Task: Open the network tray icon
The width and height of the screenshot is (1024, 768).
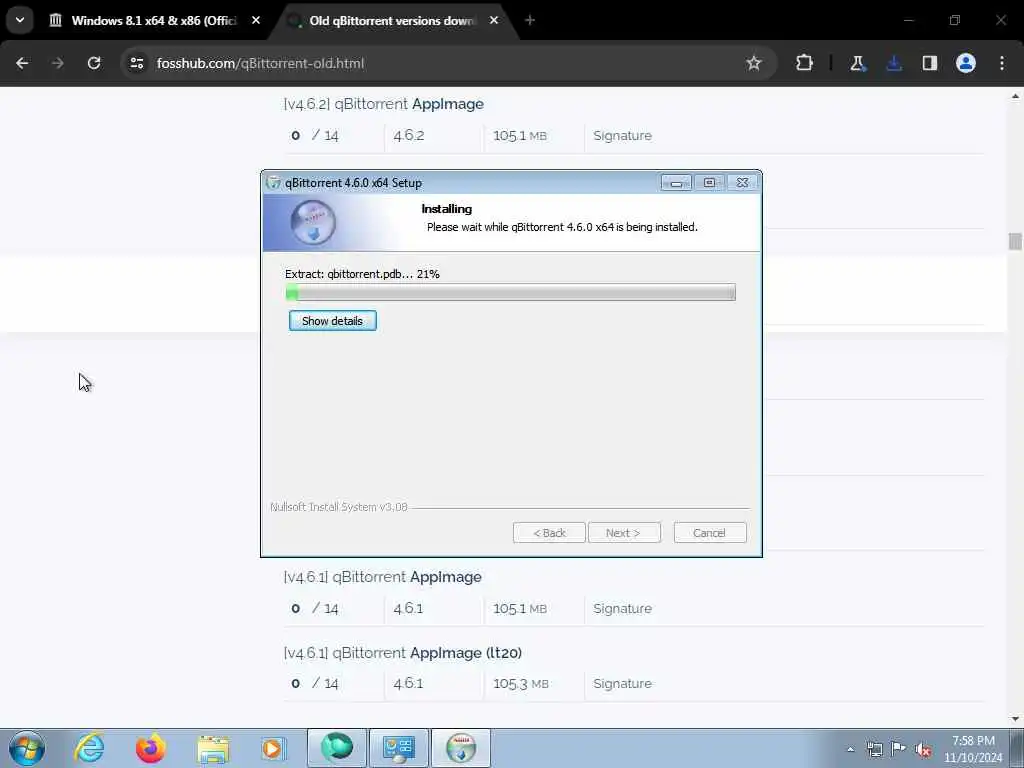Action: click(x=874, y=749)
